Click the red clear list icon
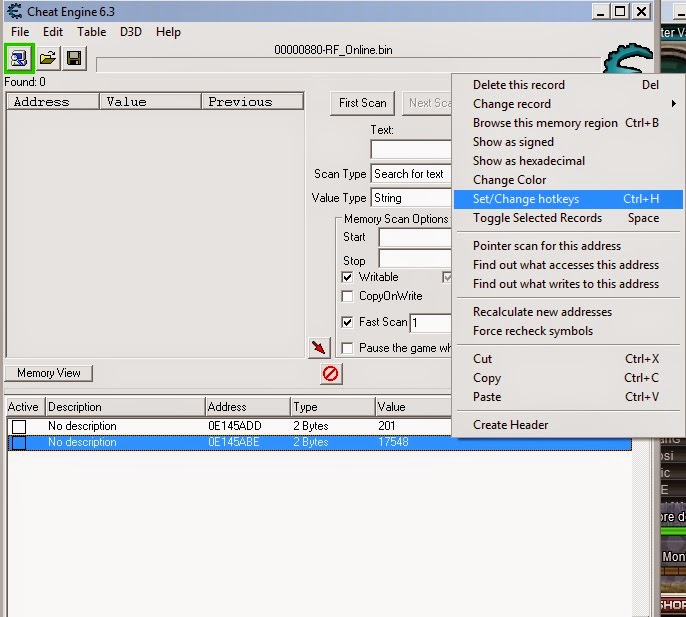686x617 pixels. click(331, 374)
